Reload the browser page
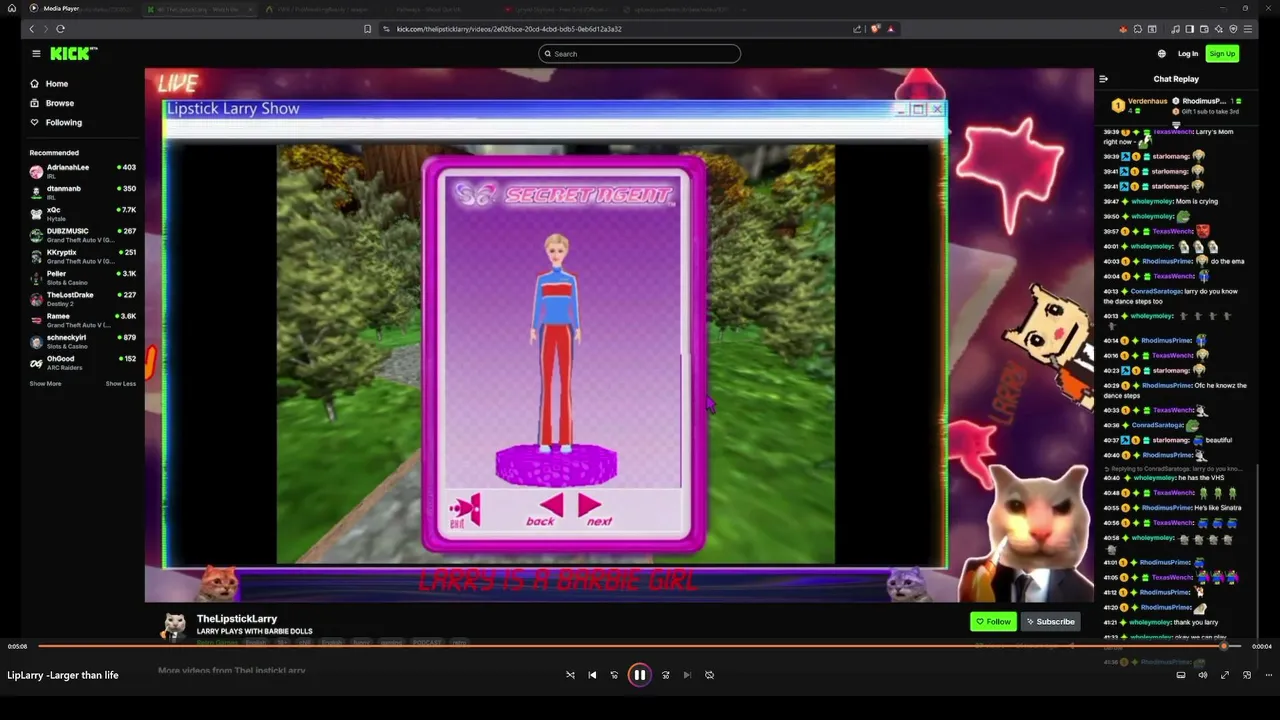The height and width of the screenshot is (720, 1280). [60, 29]
